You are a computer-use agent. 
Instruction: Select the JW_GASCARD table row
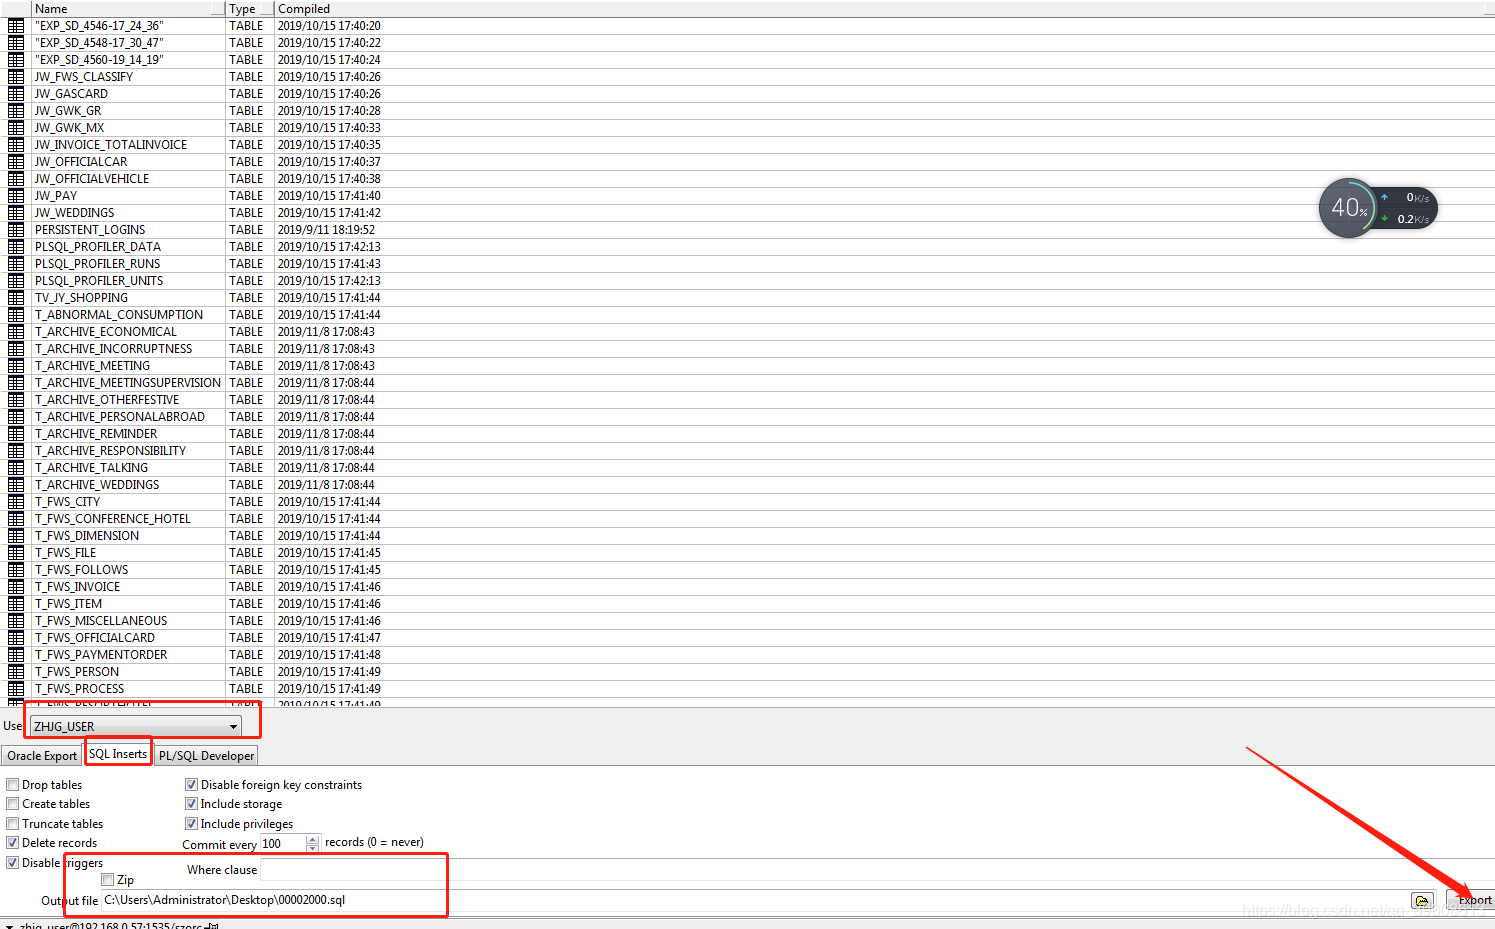click(70, 93)
